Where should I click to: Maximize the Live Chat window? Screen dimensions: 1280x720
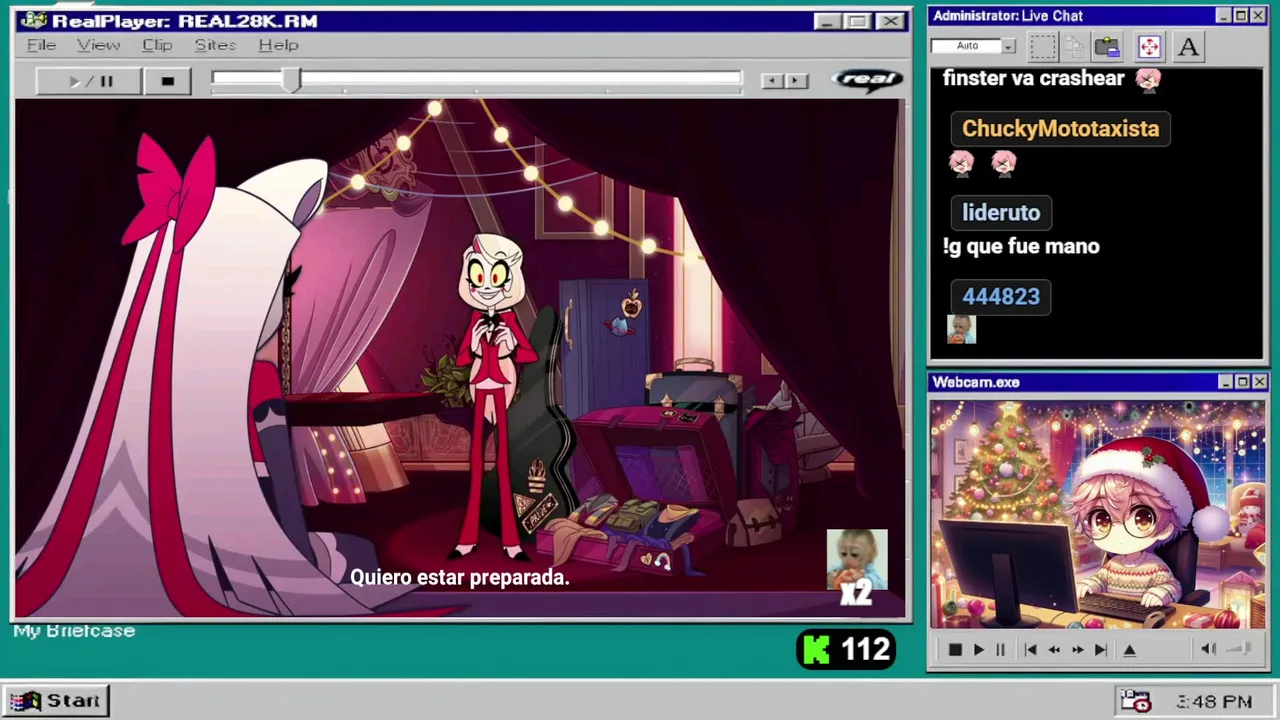coord(1240,16)
